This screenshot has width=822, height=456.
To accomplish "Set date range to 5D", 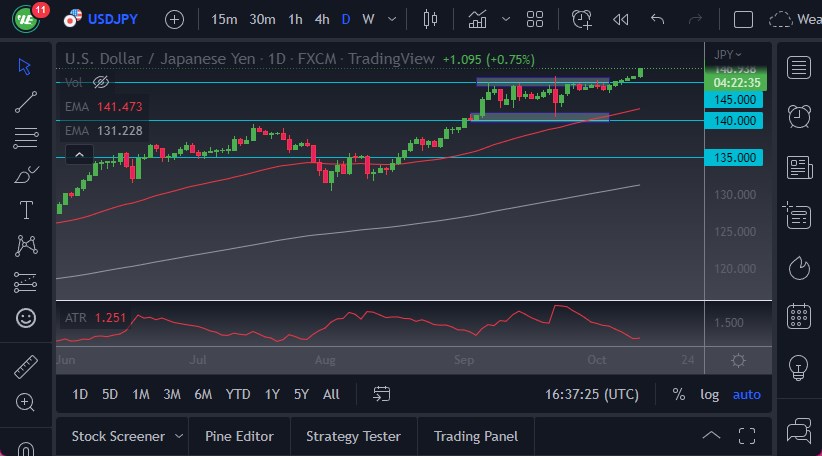I will (110, 394).
